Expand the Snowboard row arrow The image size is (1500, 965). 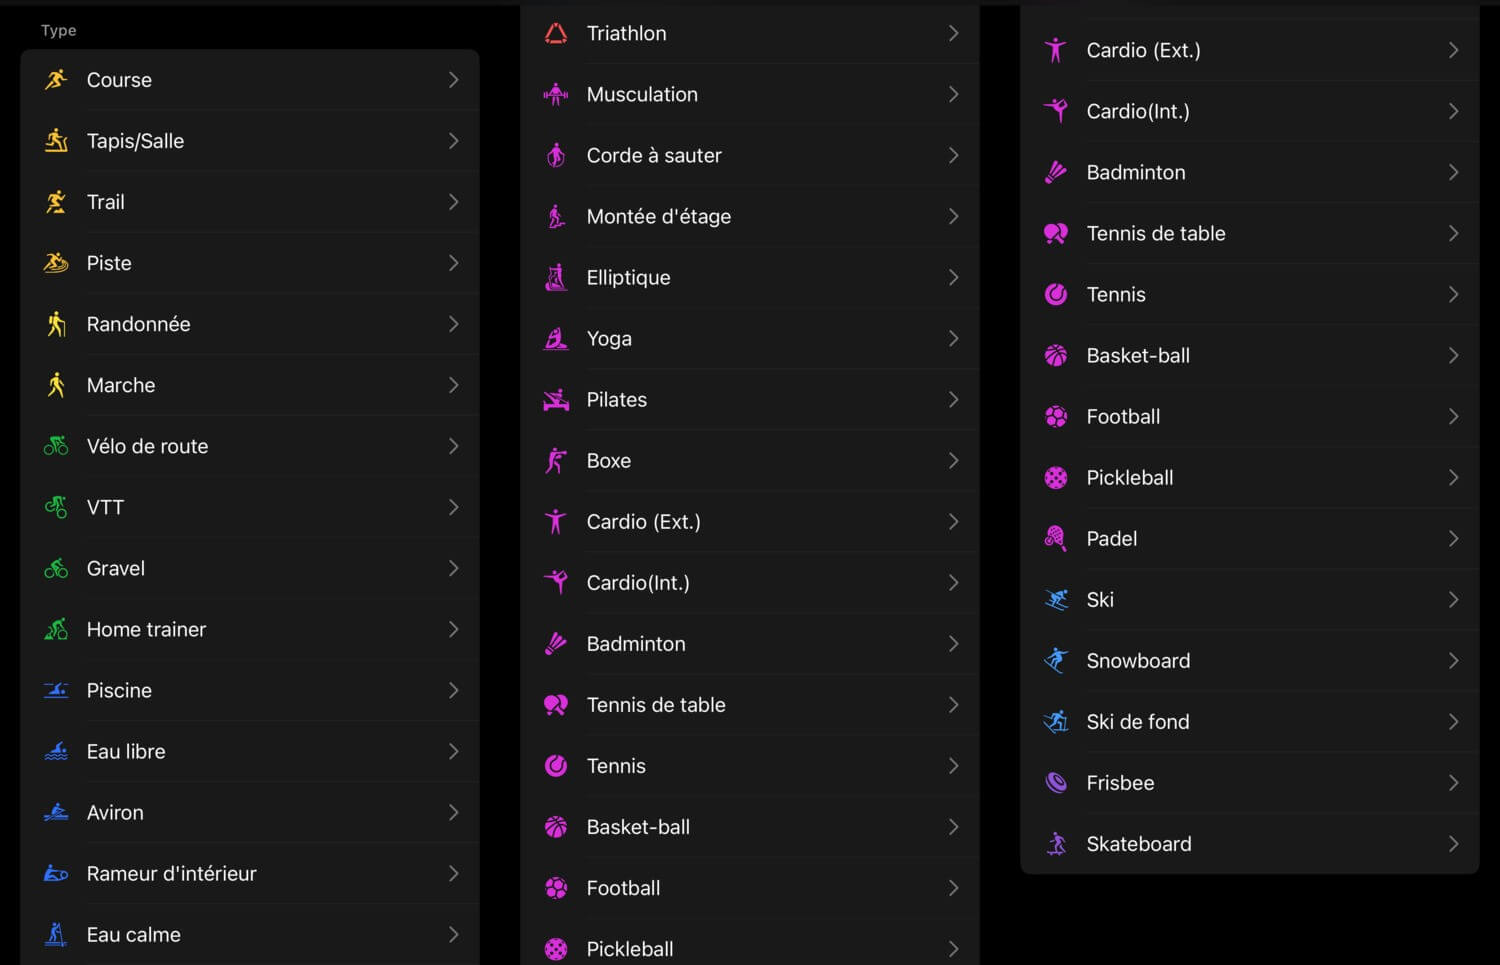coord(1453,661)
